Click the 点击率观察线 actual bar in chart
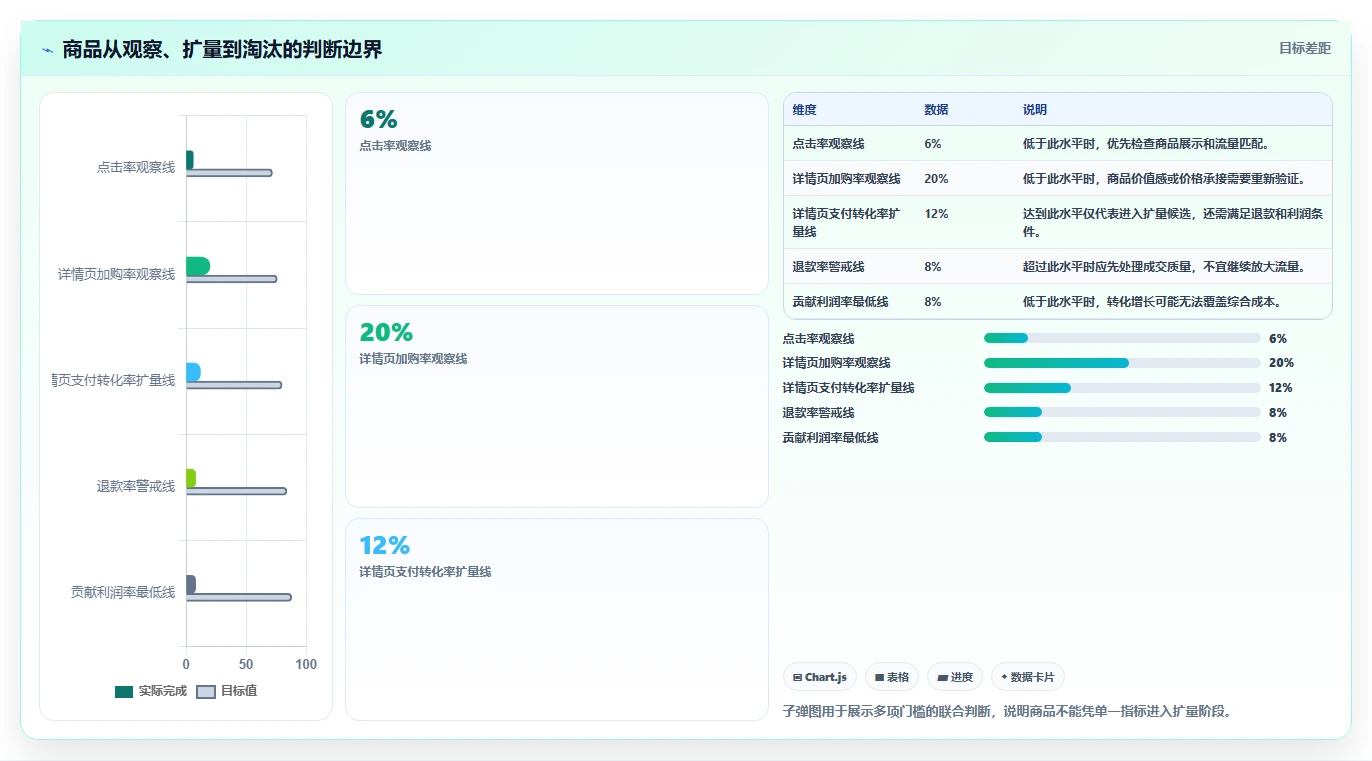 click(190, 160)
